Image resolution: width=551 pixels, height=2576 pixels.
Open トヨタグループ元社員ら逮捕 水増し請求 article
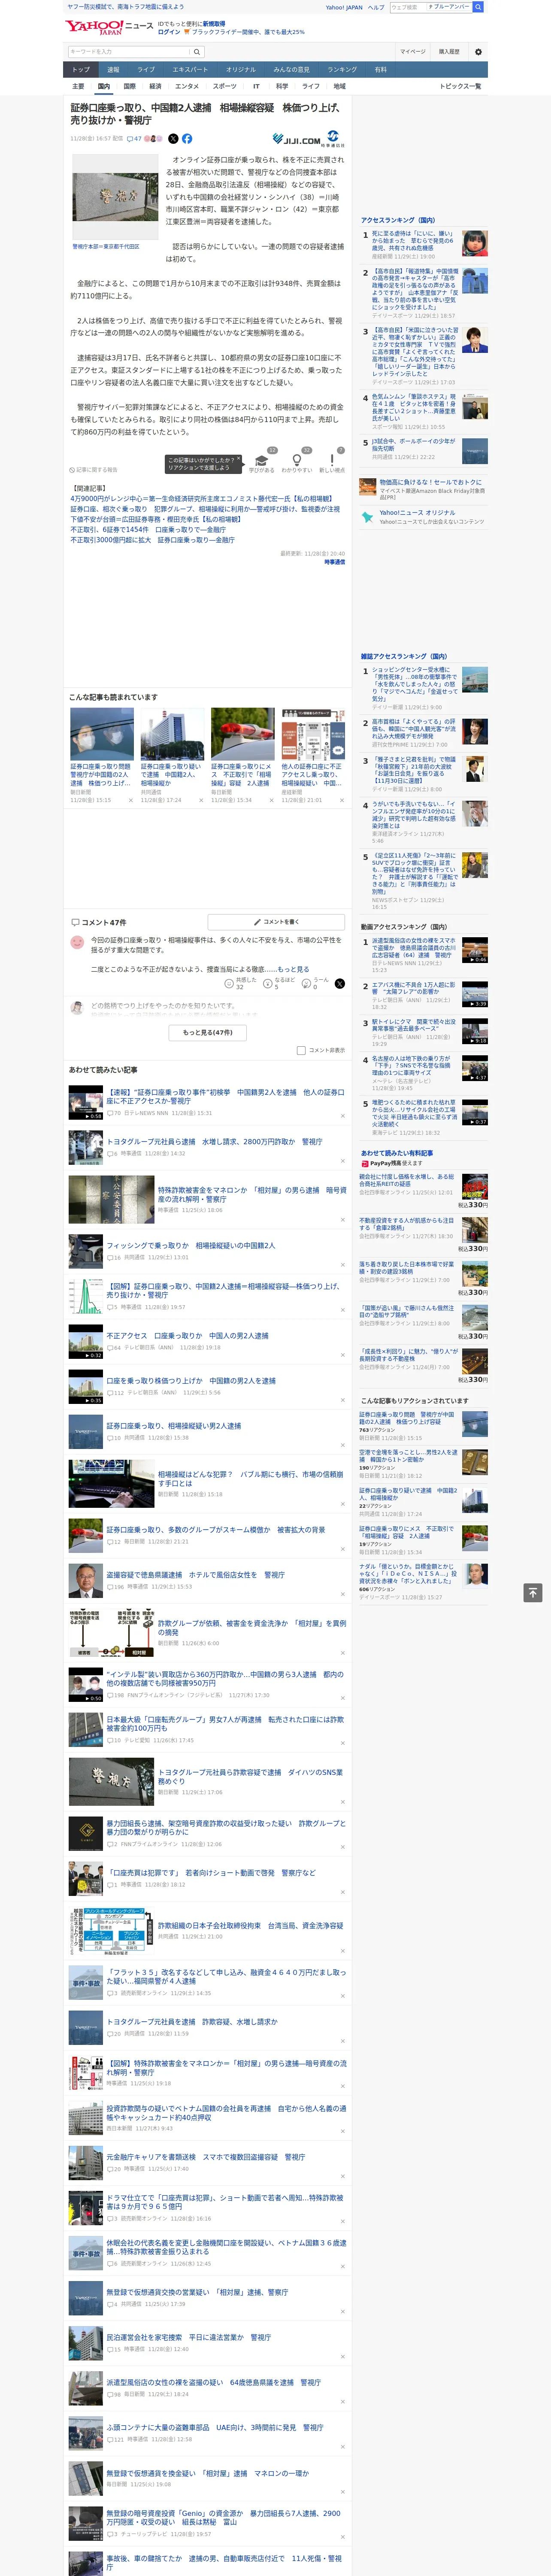click(214, 1141)
